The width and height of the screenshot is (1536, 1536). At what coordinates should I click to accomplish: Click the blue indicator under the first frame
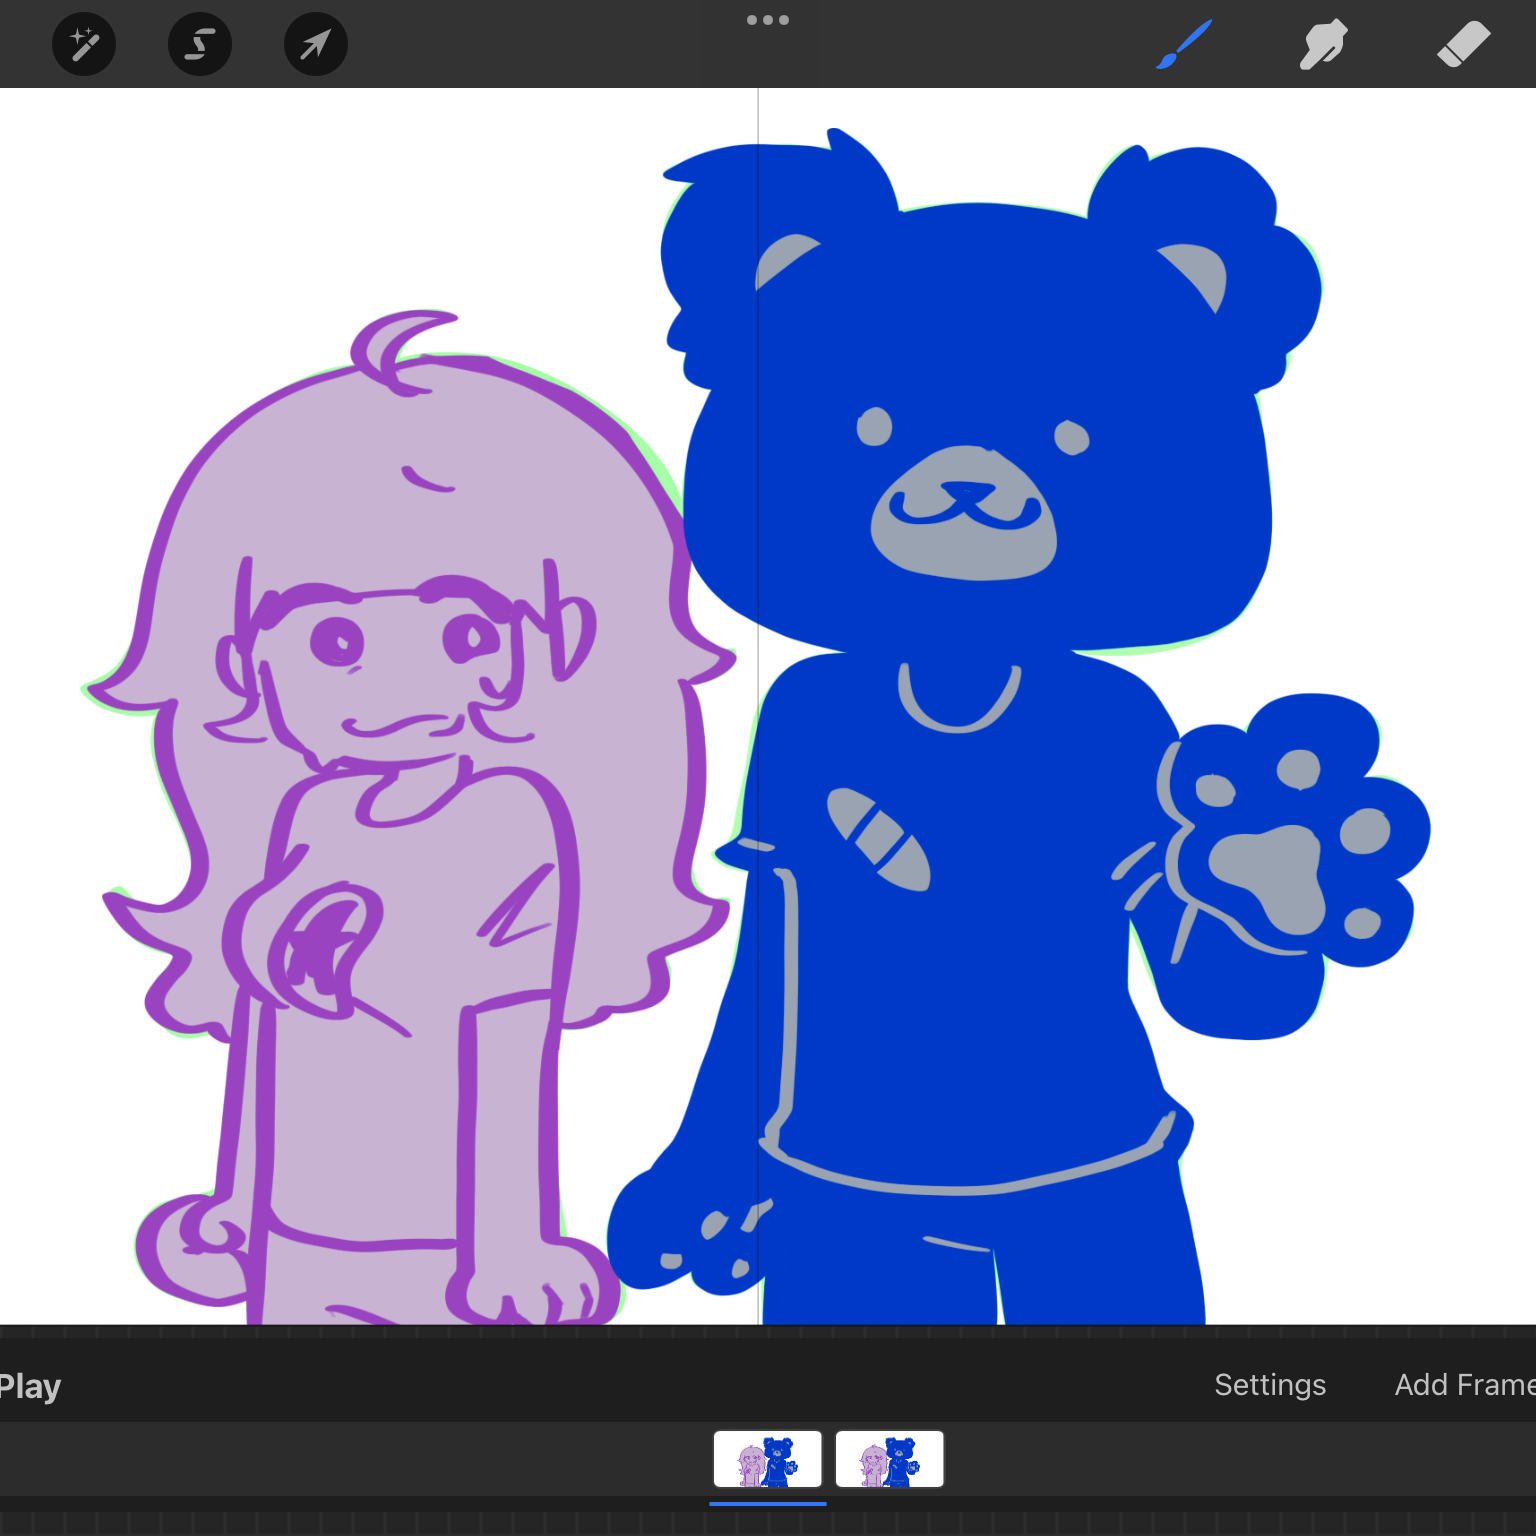(767, 1503)
